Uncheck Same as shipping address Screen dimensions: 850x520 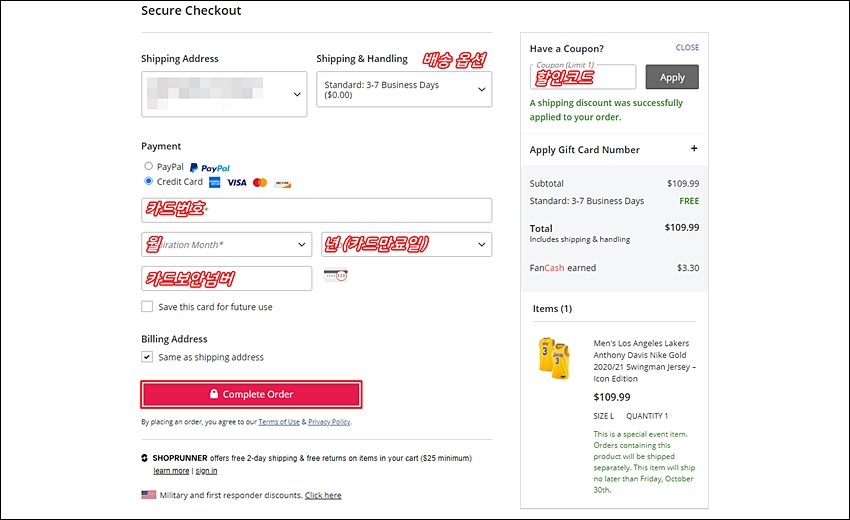pyautogui.click(x=147, y=357)
